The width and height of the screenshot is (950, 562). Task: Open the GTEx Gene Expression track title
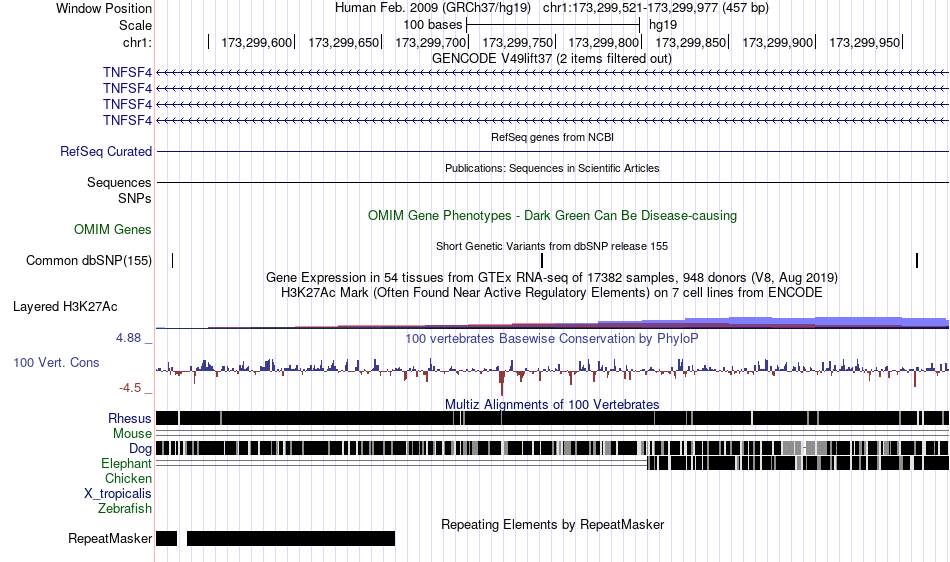coord(552,277)
